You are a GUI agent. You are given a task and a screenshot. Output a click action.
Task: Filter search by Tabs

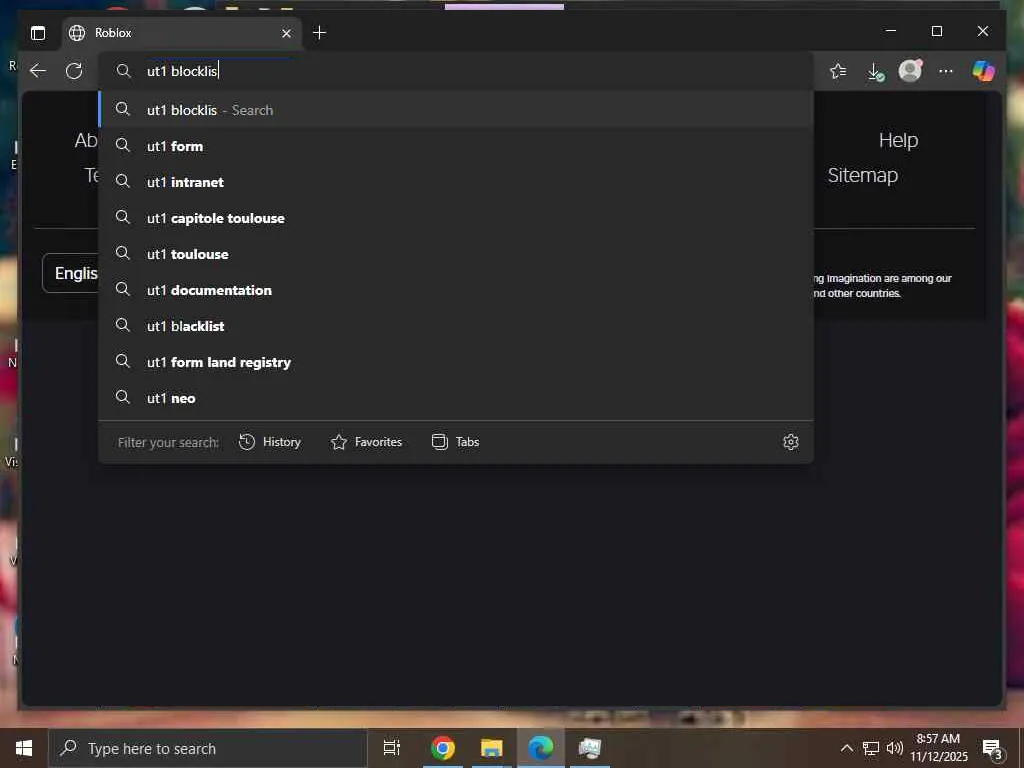pyautogui.click(x=456, y=442)
